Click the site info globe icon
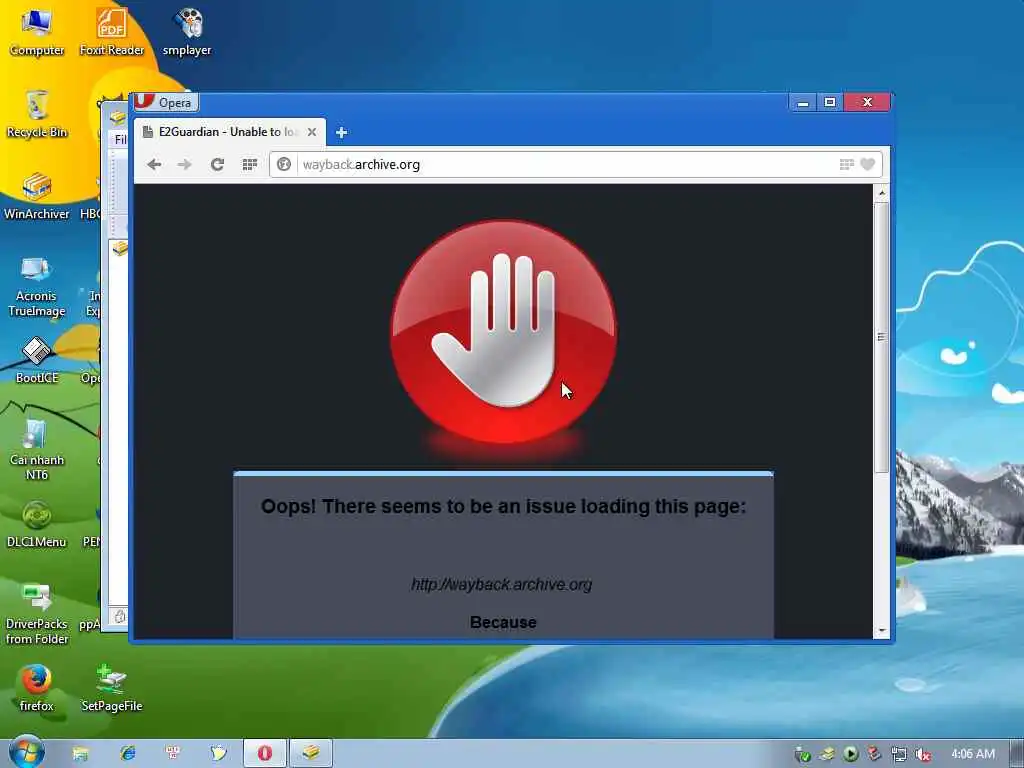 [284, 165]
